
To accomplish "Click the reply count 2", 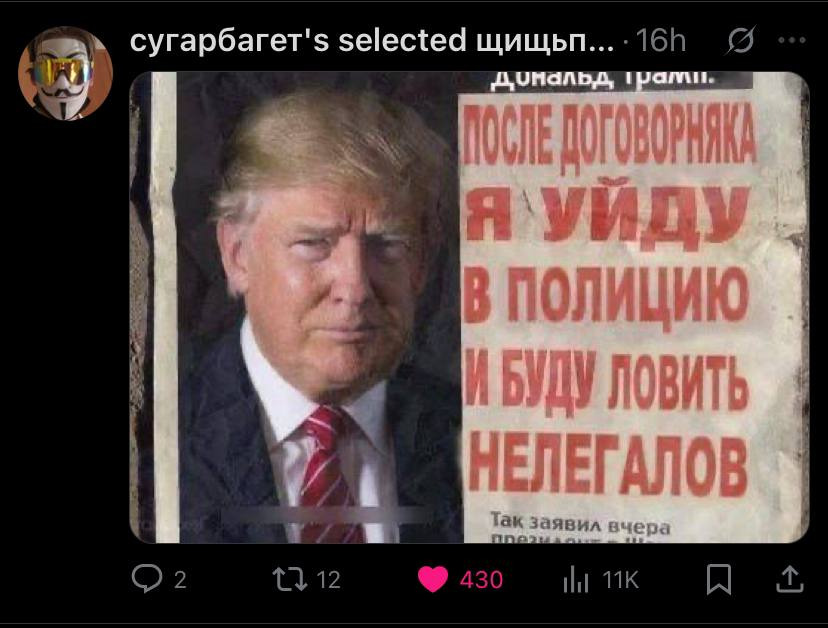I will coord(180,580).
